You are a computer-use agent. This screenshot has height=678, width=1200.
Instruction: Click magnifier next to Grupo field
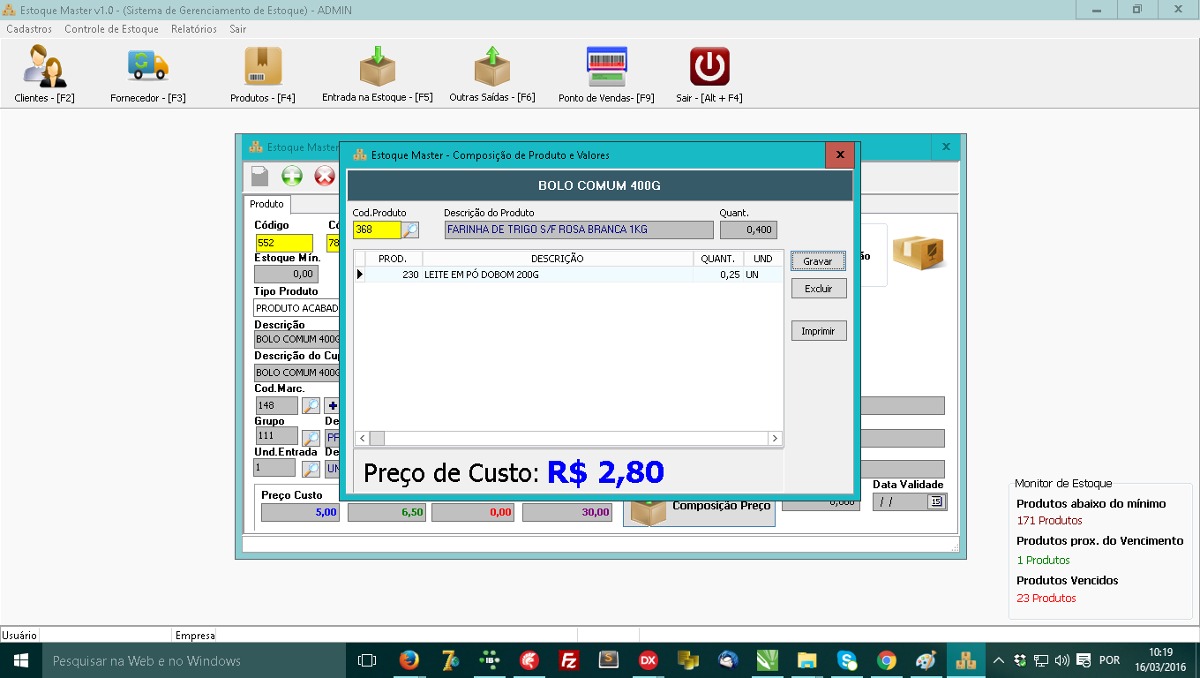coord(311,438)
